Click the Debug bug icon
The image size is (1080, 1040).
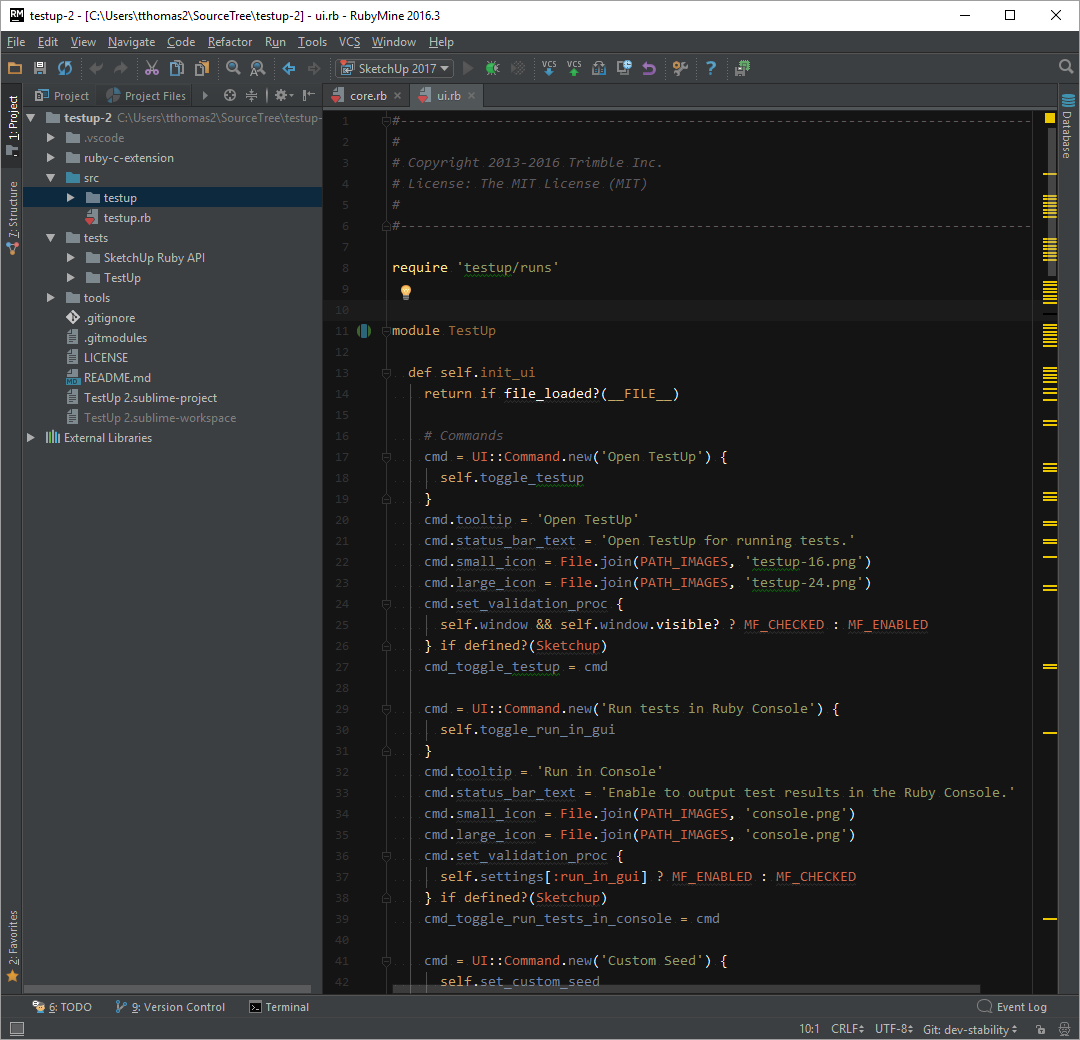pyautogui.click(x=492, y=68)
